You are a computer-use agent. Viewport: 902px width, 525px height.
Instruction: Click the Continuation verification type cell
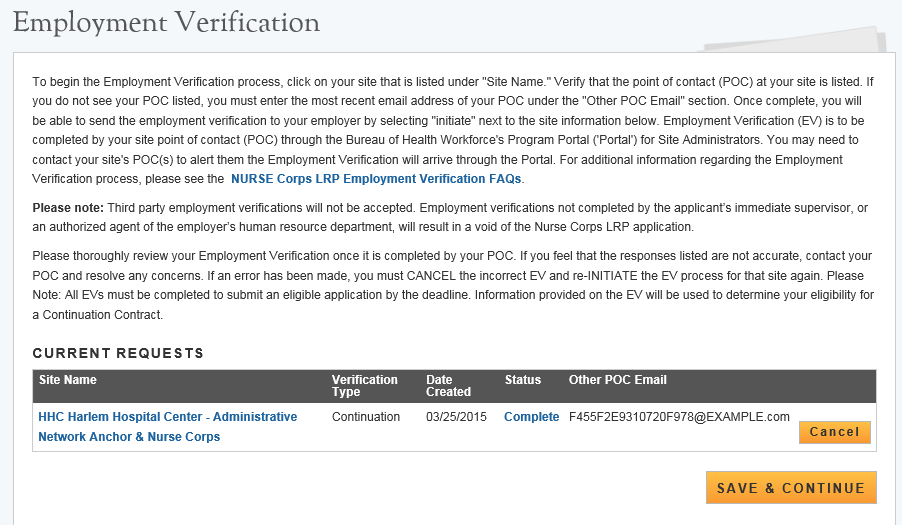[366, 417]
